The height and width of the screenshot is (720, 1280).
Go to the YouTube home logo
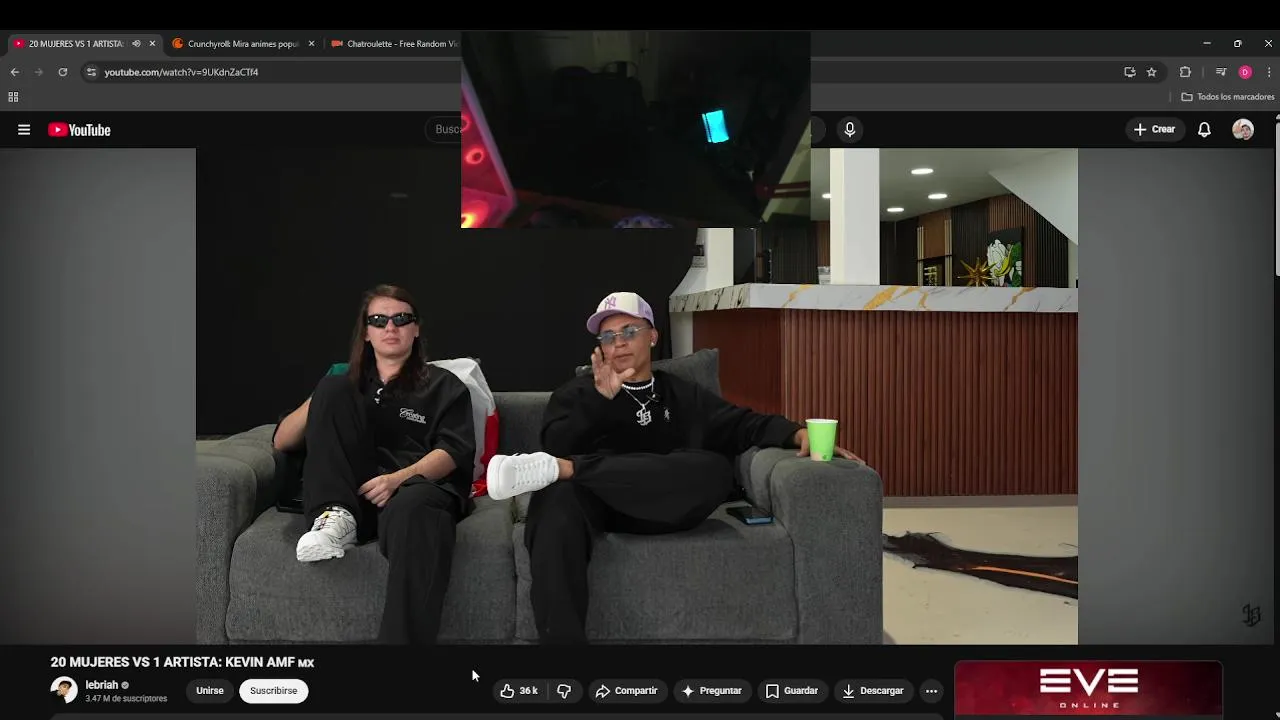pos(79,130)
